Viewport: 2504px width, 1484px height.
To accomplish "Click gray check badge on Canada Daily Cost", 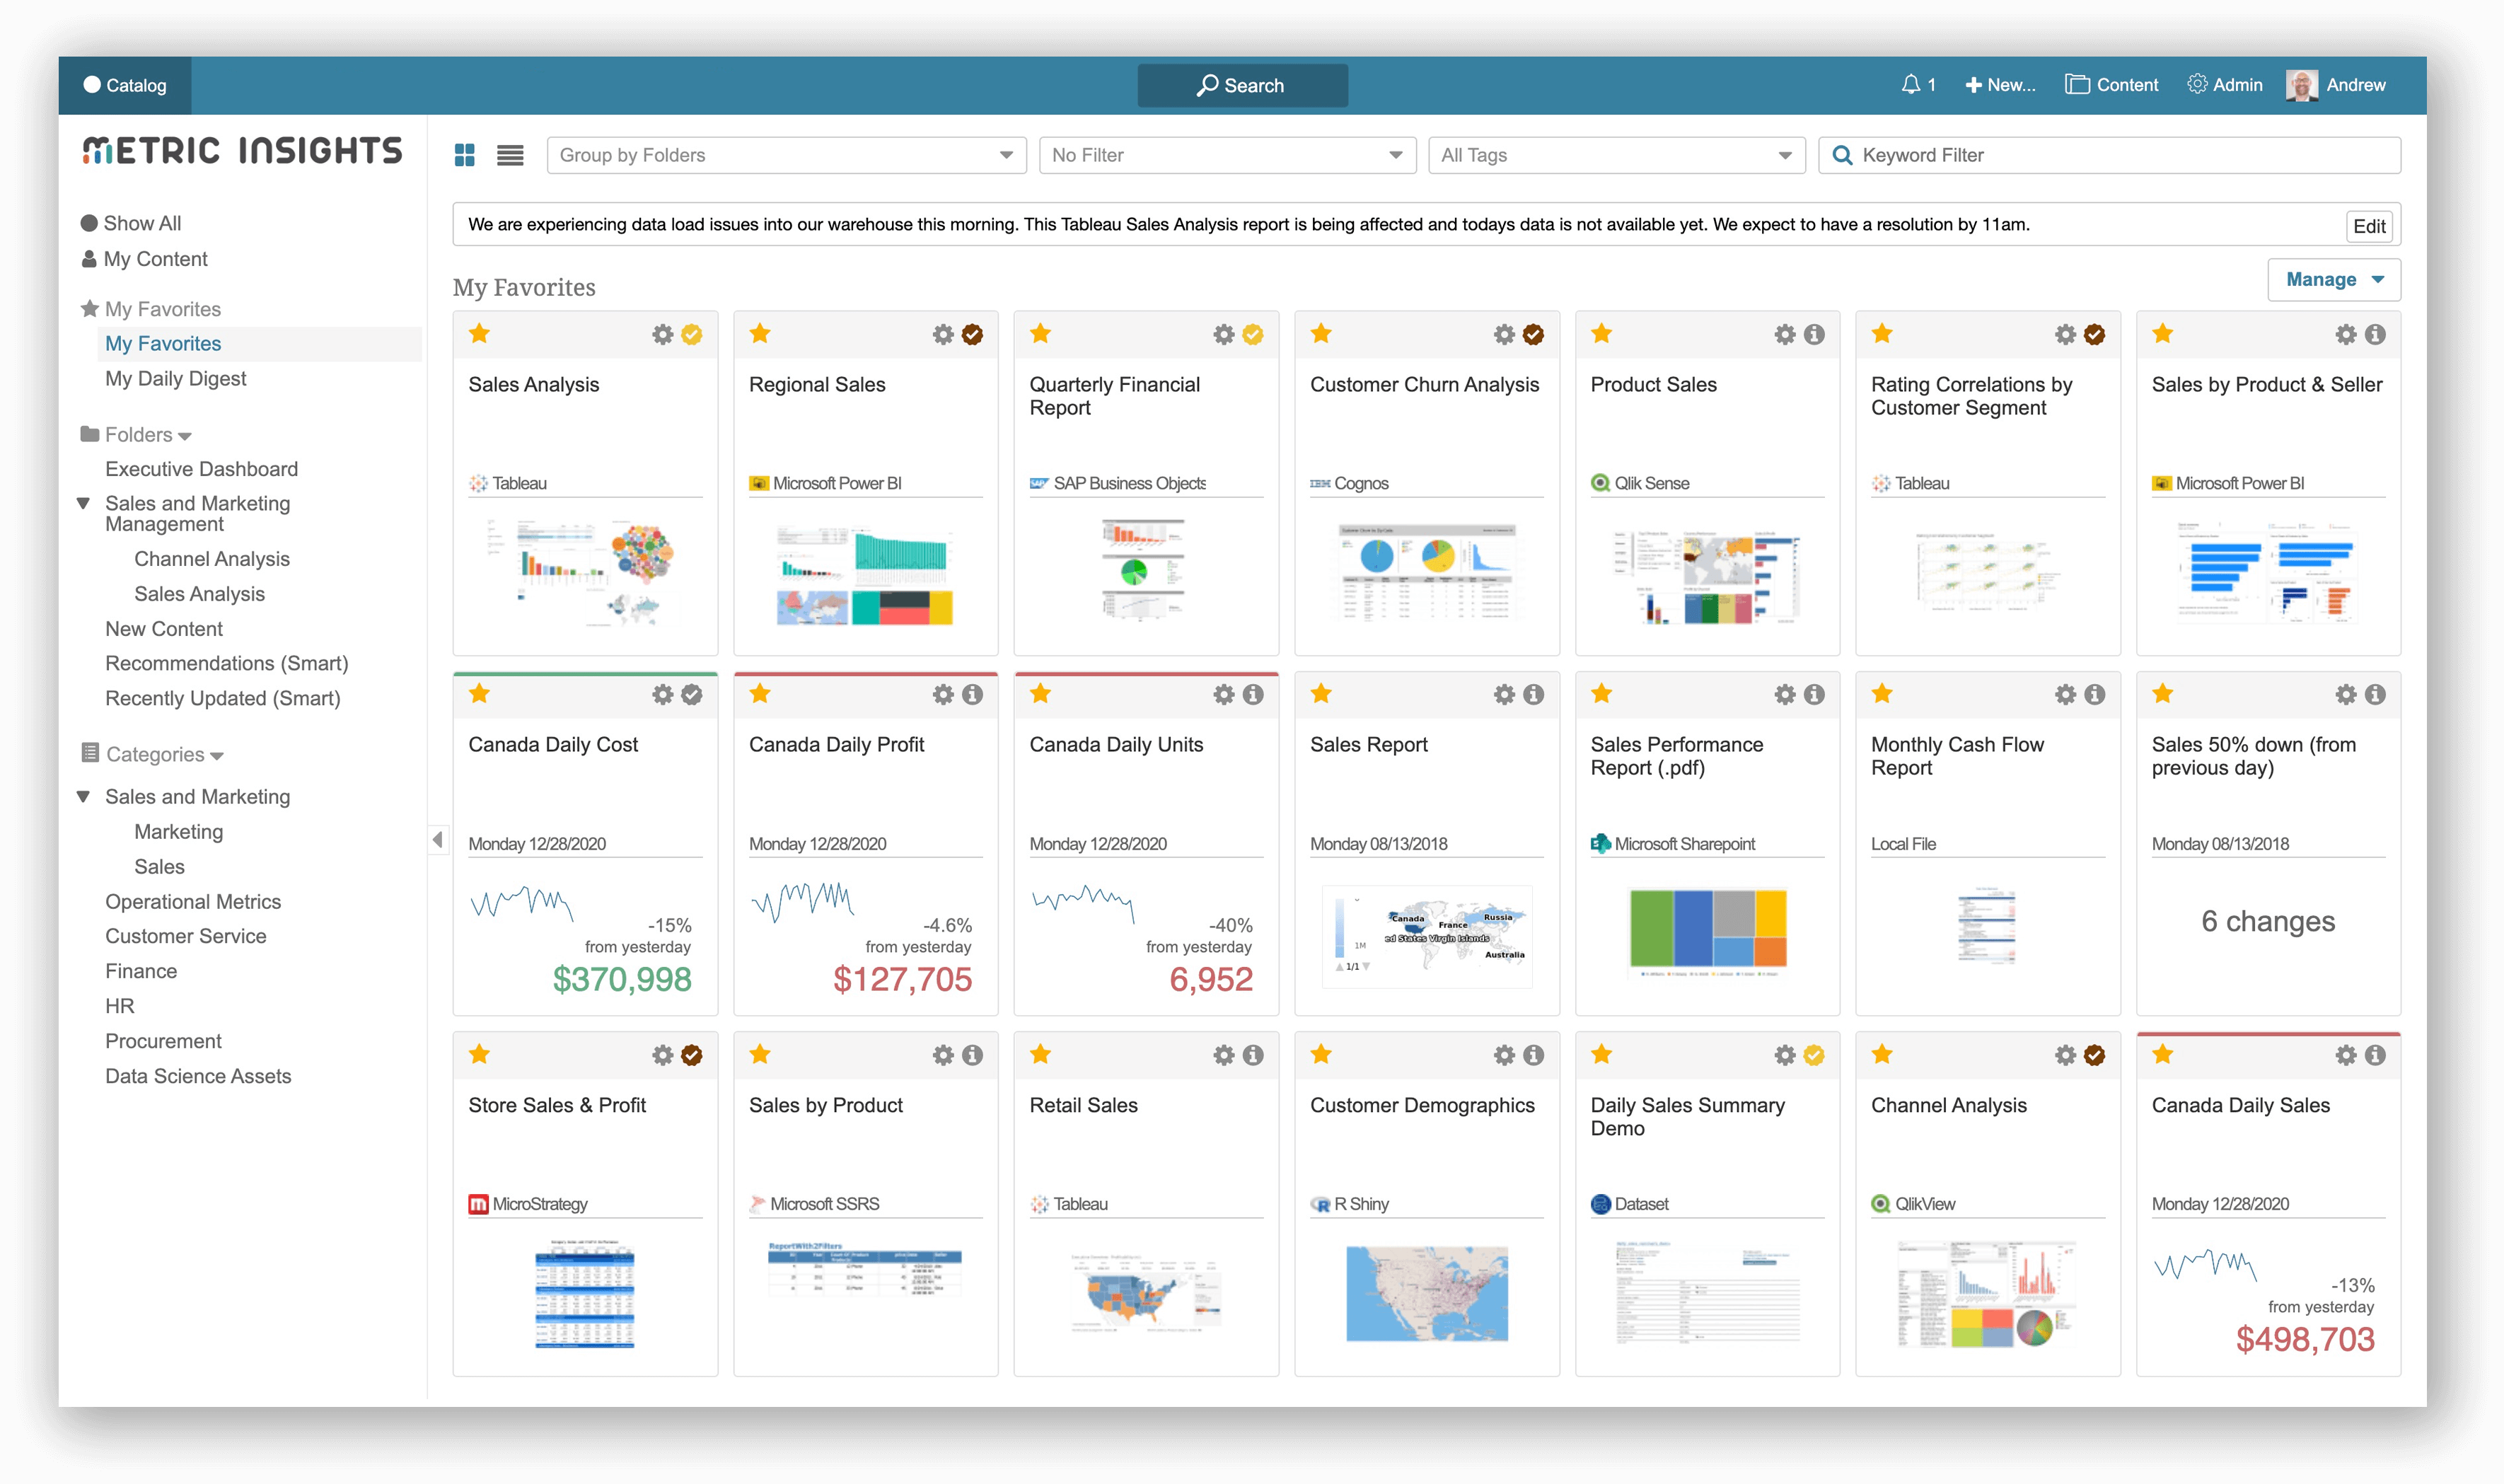I will (x=691, y=694).
